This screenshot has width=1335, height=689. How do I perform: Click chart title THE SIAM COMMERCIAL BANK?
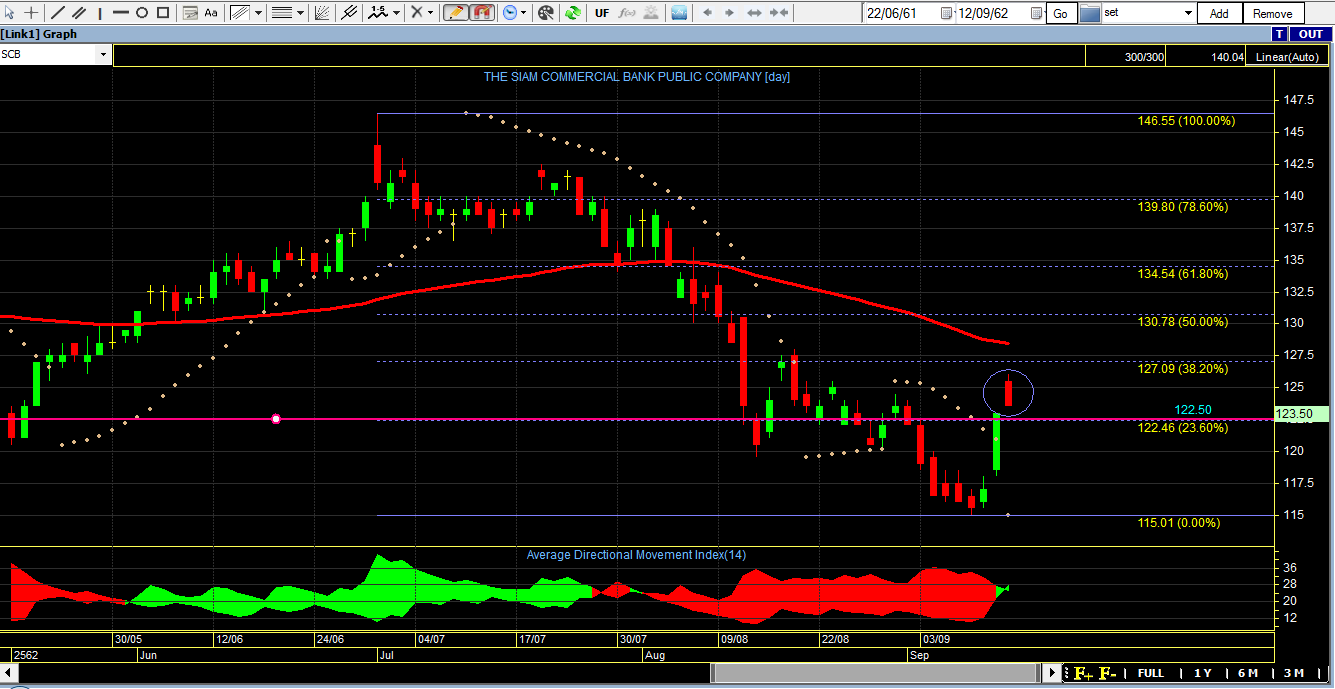pyautogui.click(x=637, y=76)
